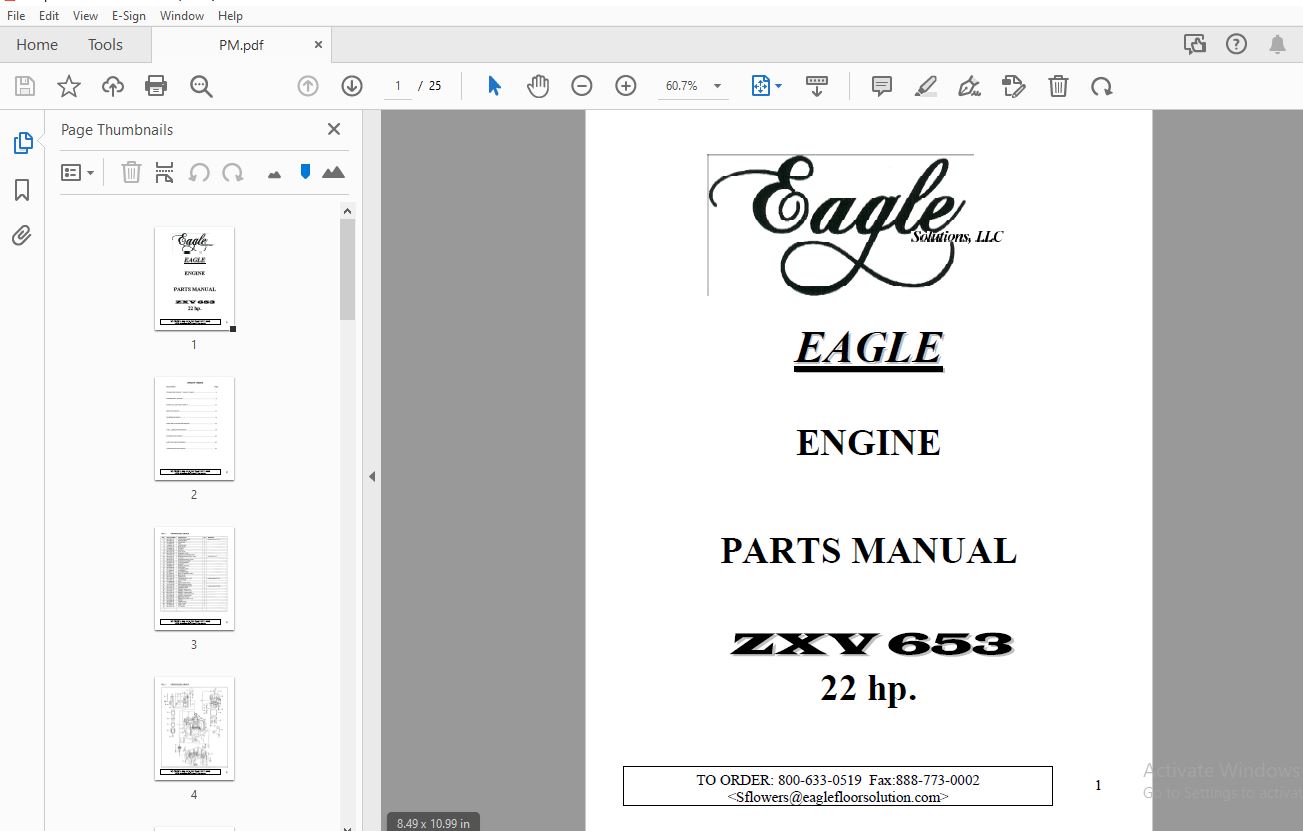Open the Find text magnifier tool
1303x831 pixels.
tap(201, 86)
